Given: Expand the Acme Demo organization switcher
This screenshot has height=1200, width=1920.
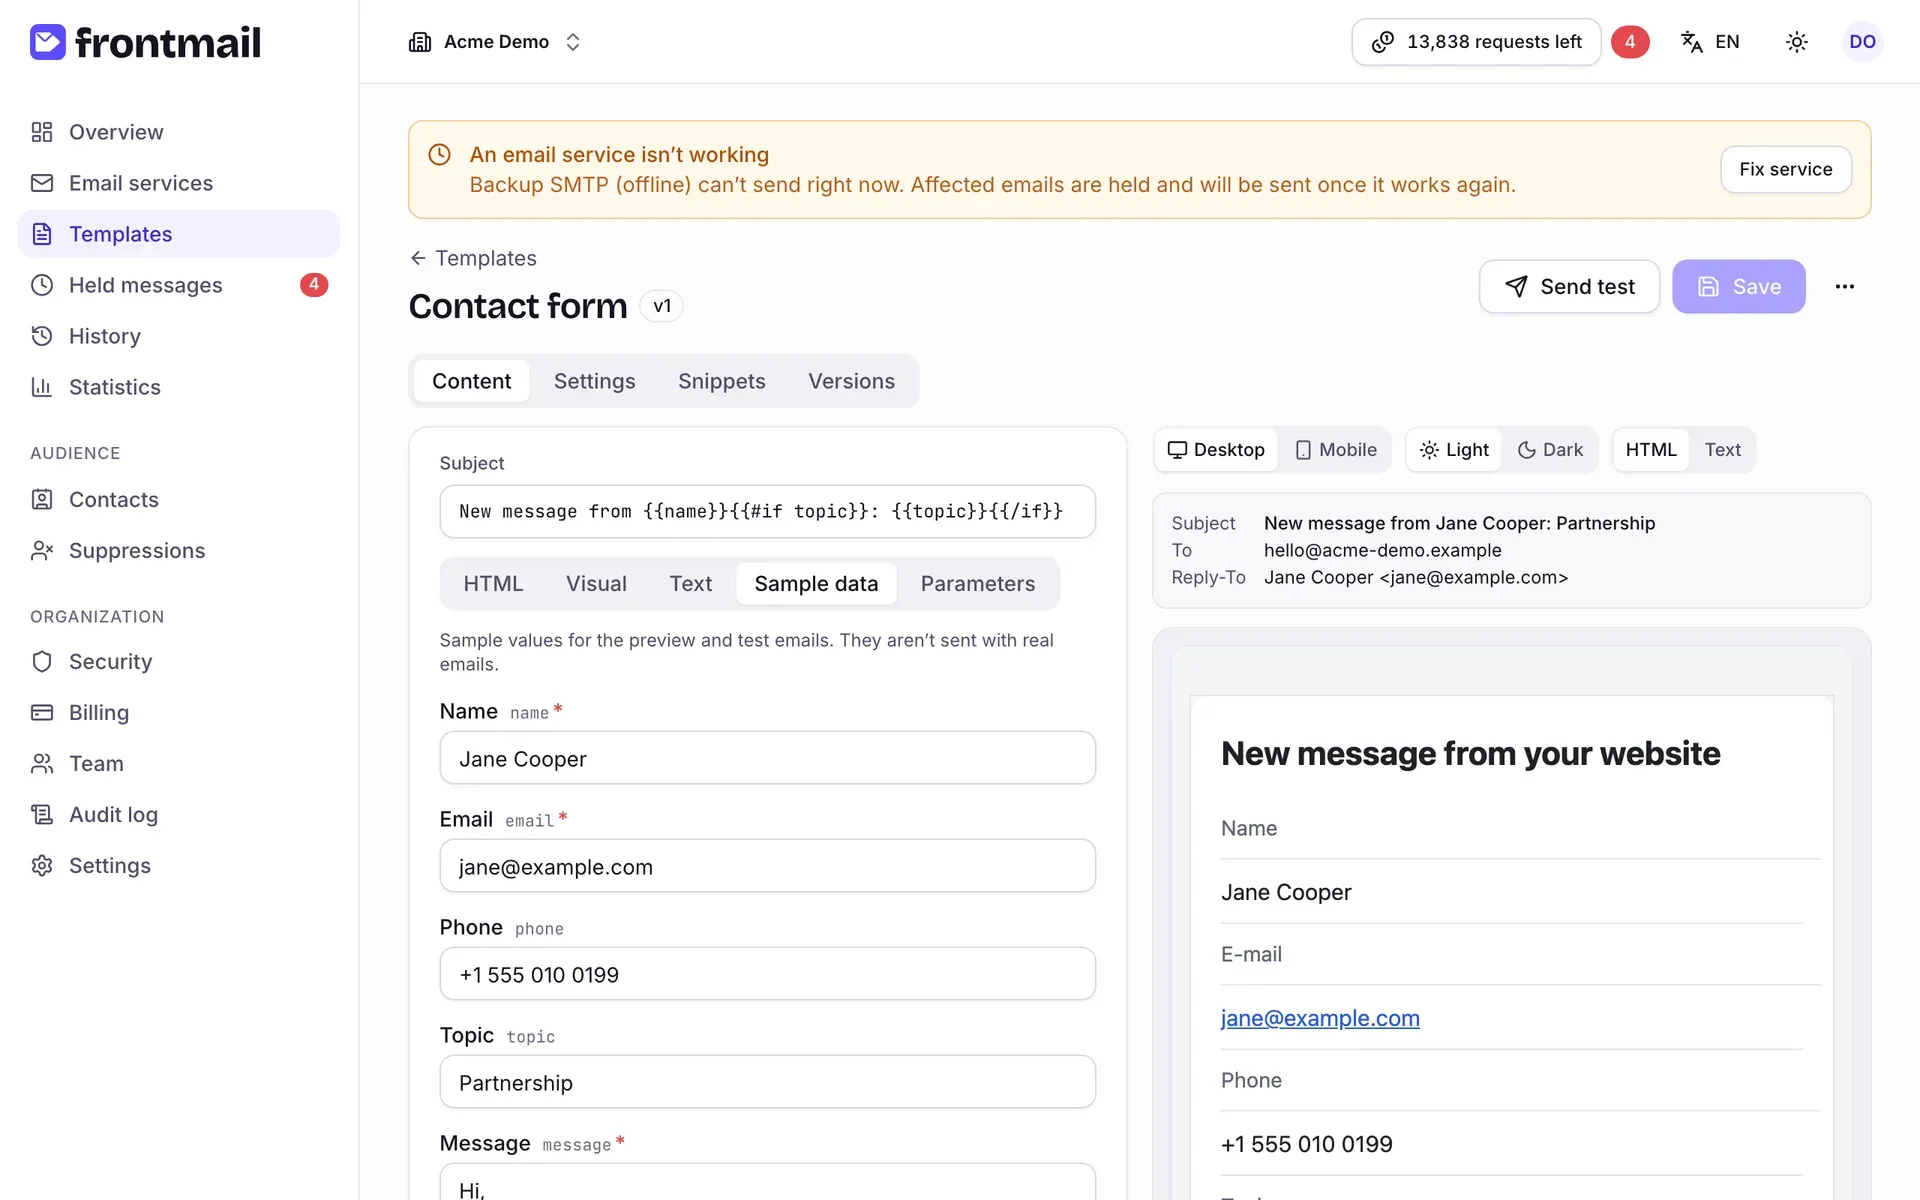Looking at the screenshot, I should click(x=495, y=42).
